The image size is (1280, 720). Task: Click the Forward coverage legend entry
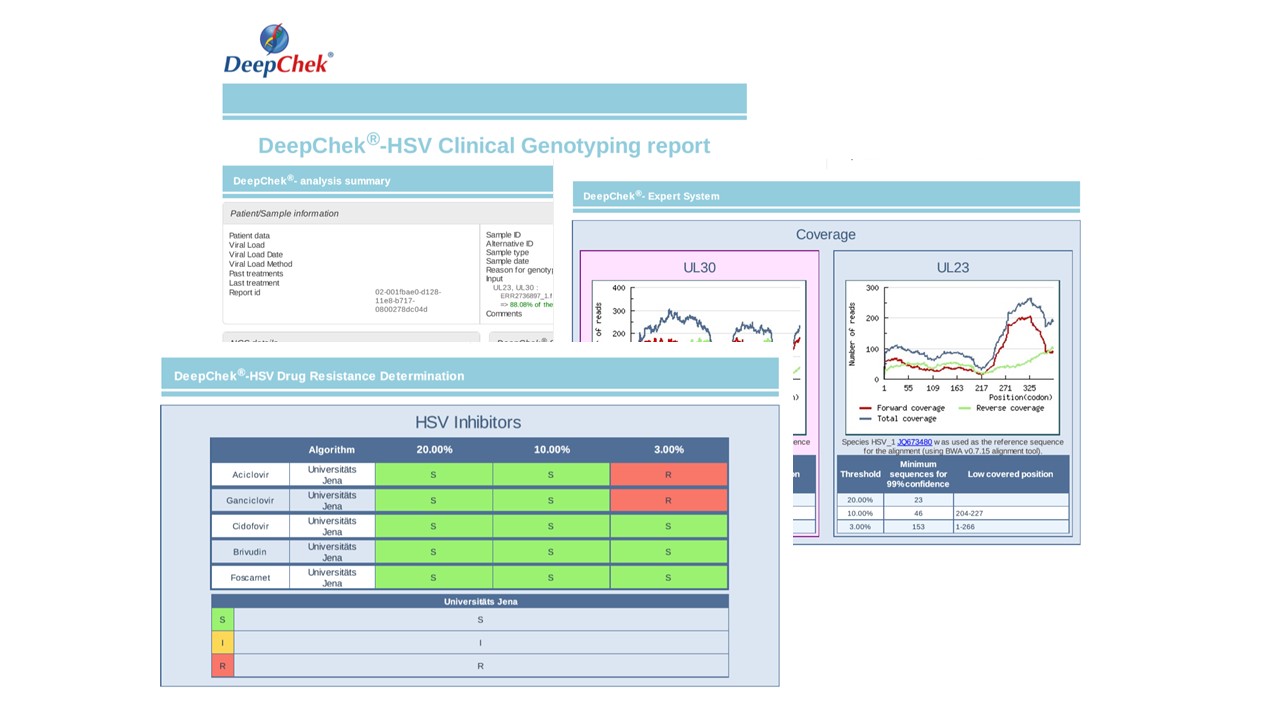pos(902,408)
